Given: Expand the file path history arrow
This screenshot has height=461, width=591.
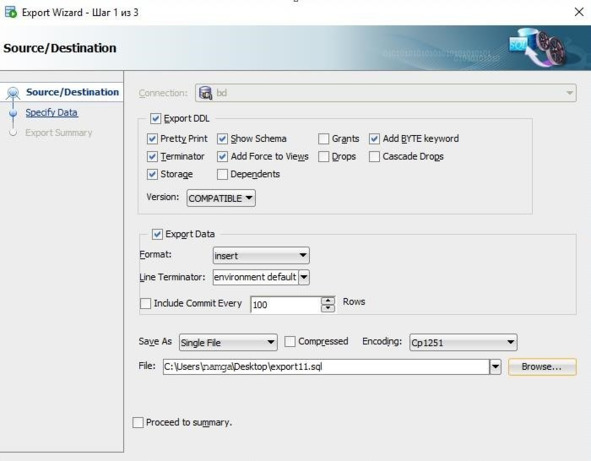Looking at the screenshot, I should pos(495,367).
